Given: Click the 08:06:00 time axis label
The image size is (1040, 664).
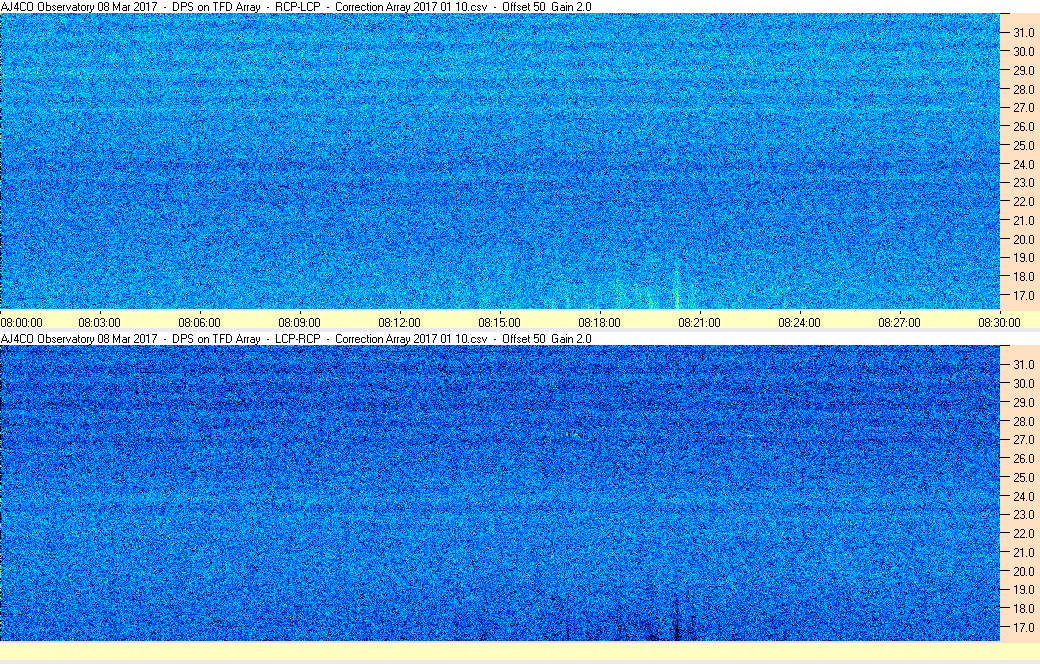Looking at the screenshot, I should coord(199,323).
